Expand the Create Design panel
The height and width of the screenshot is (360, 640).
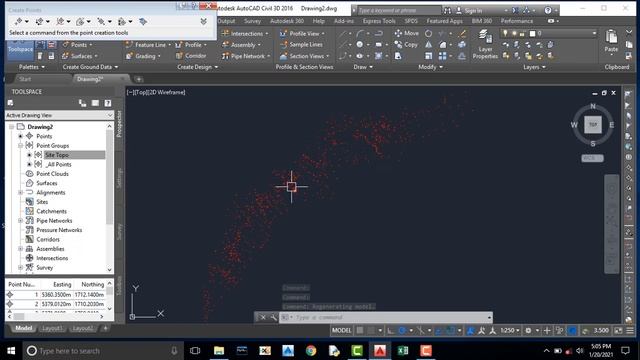[198, 67]
